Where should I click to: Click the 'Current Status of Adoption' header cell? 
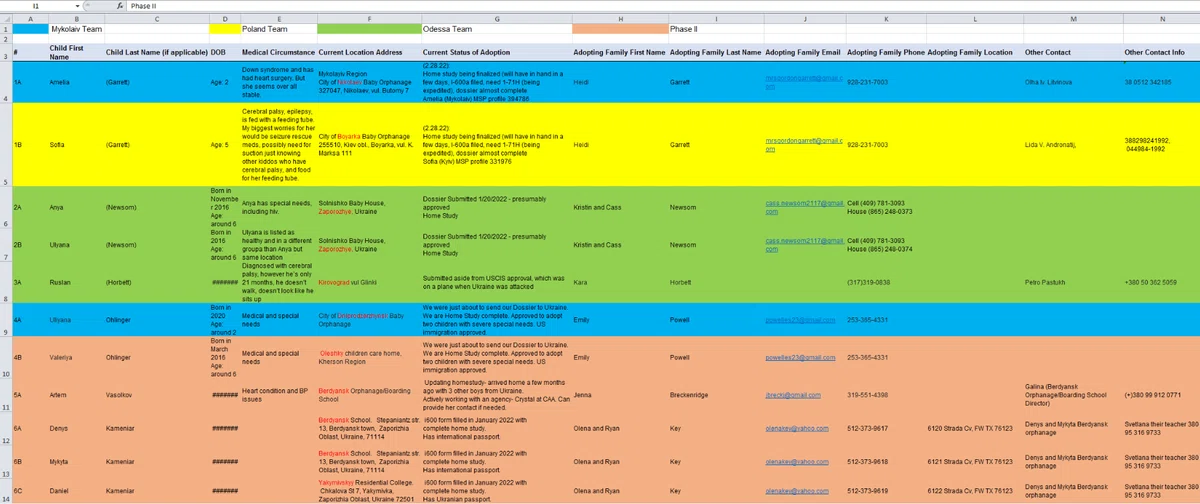[x=495, y=51]
